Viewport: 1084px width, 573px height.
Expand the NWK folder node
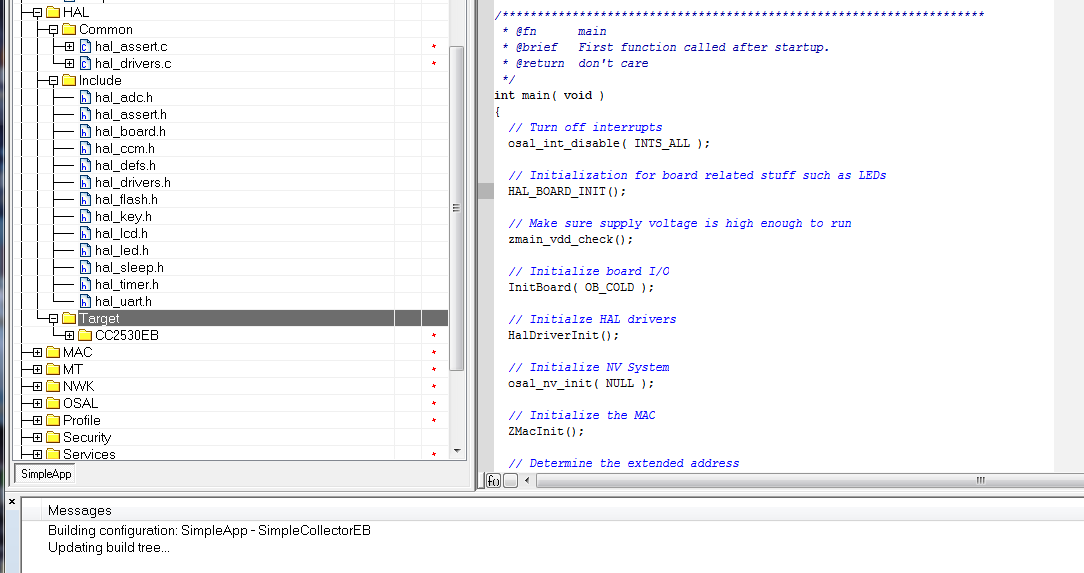tap(37, 386)
